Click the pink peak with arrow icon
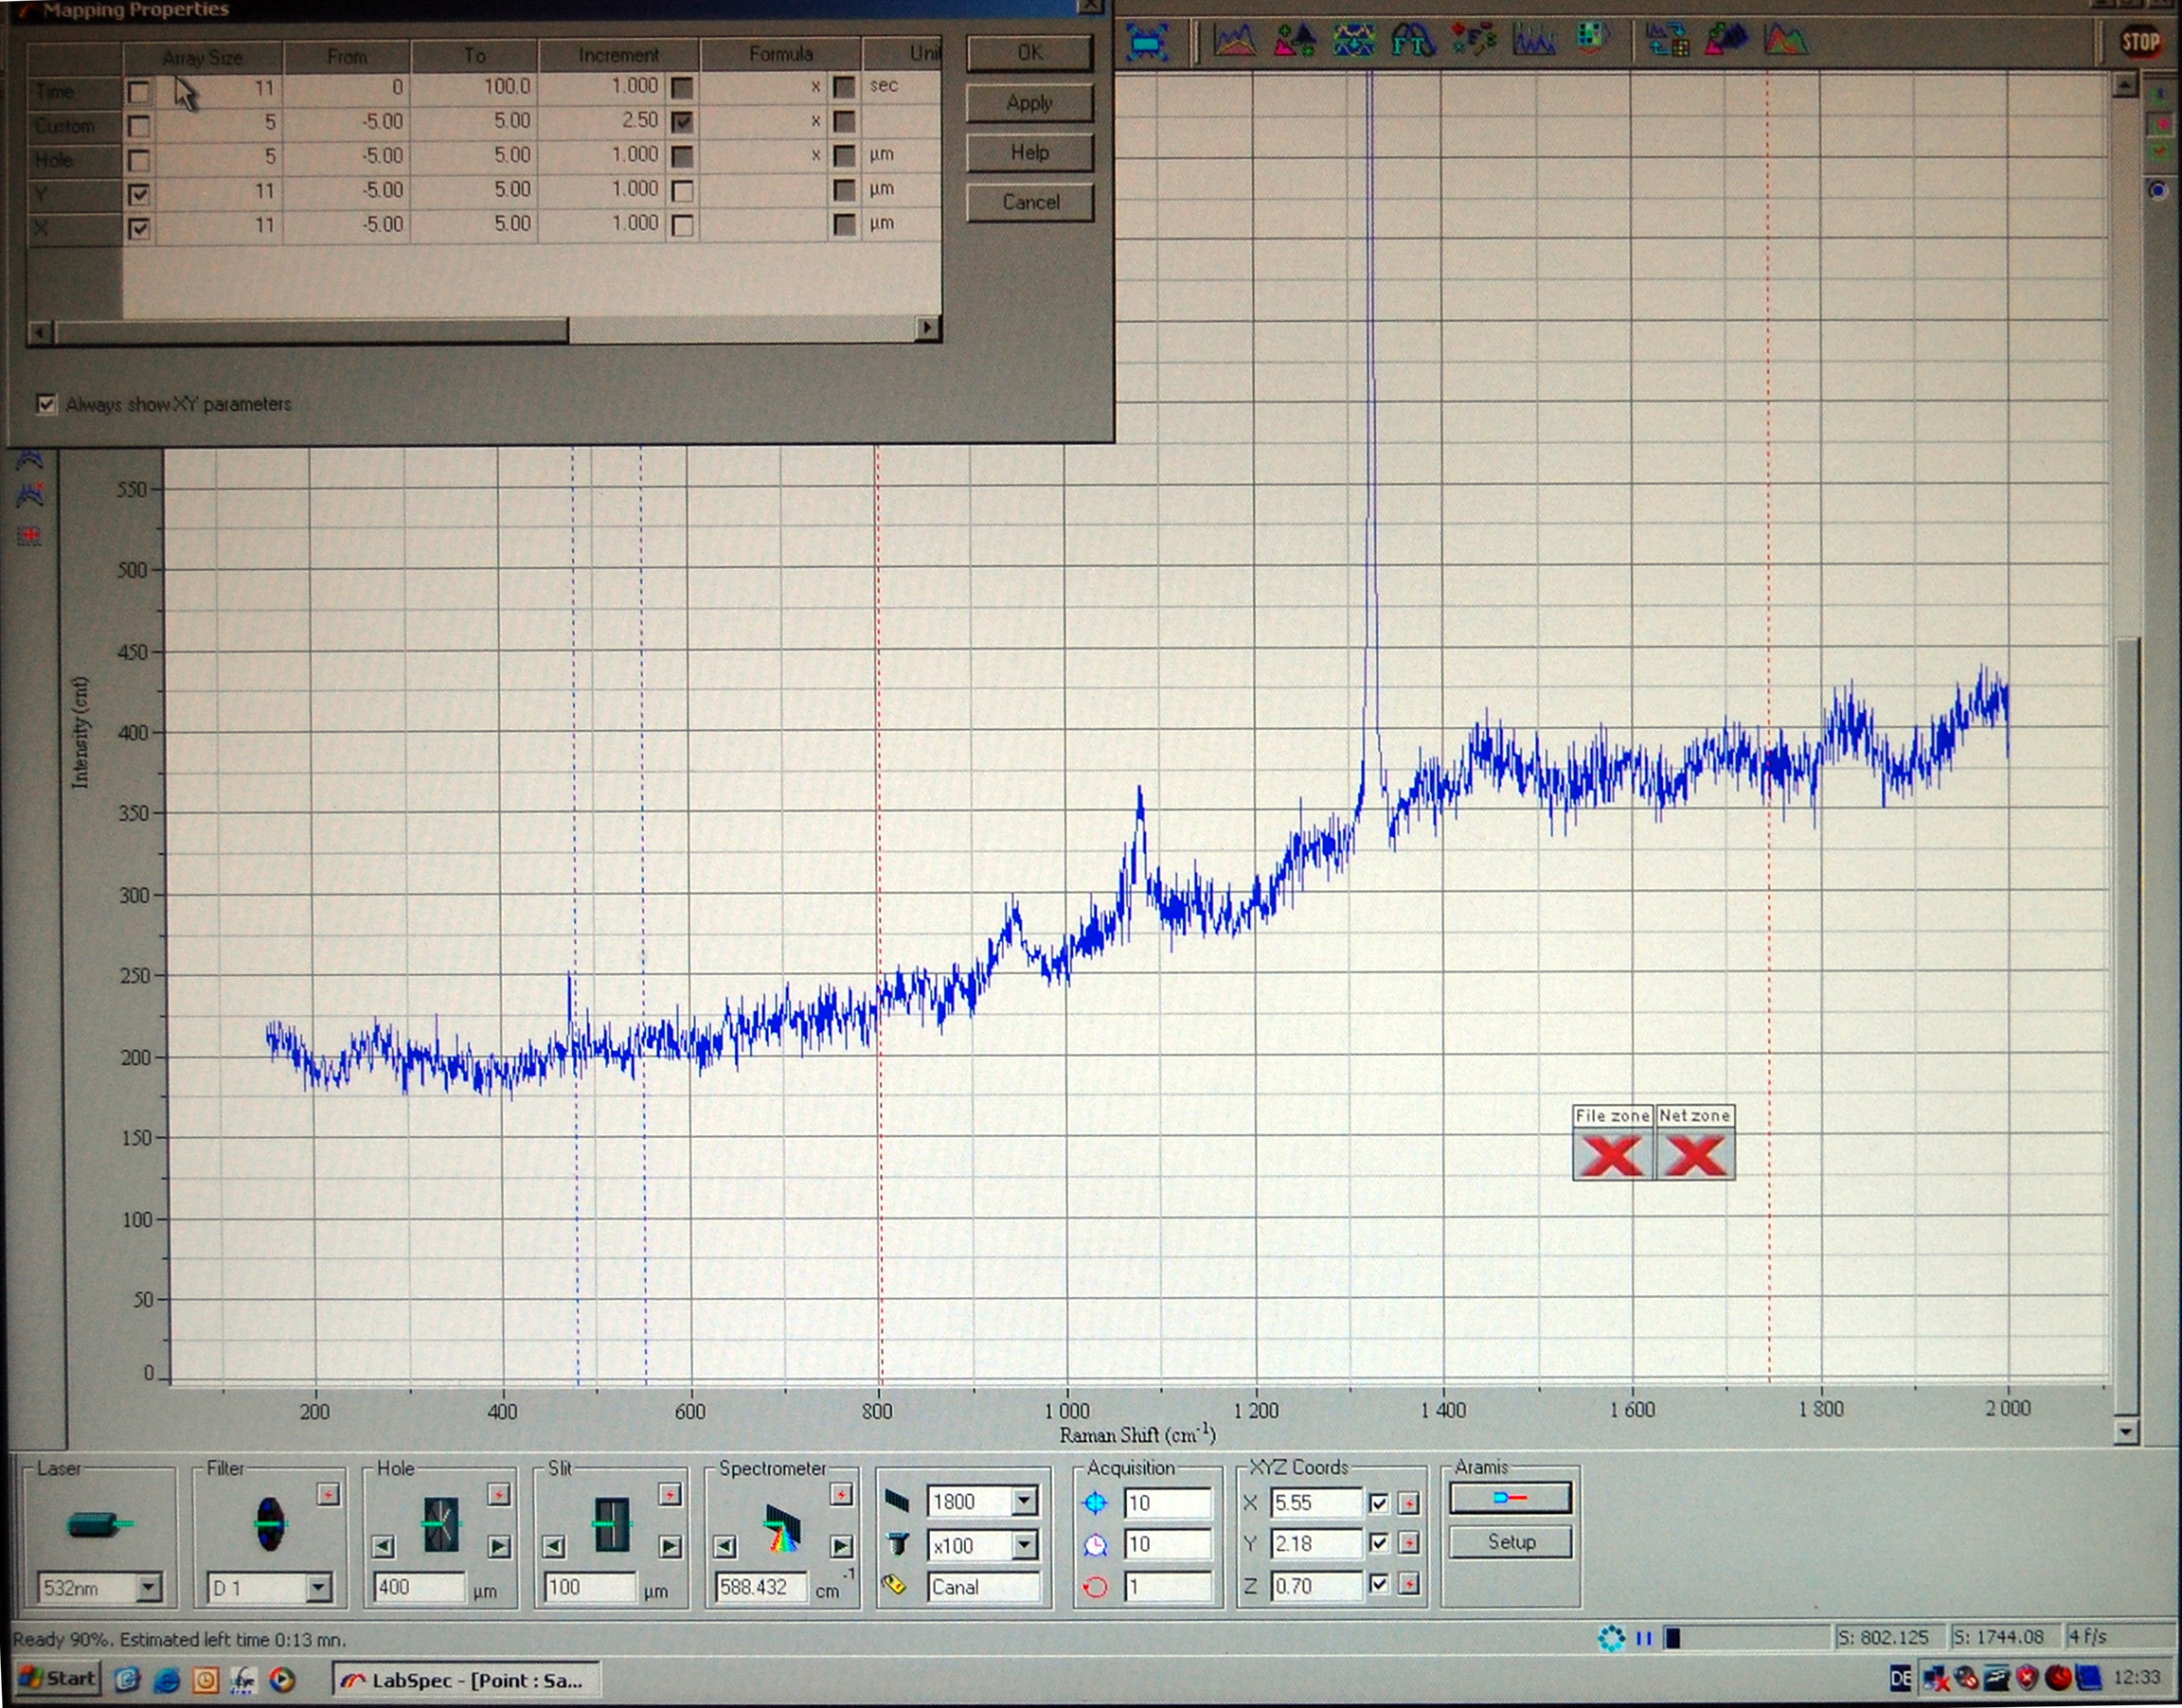This screenshot has height=1708, width=2182. point(1727,40)
